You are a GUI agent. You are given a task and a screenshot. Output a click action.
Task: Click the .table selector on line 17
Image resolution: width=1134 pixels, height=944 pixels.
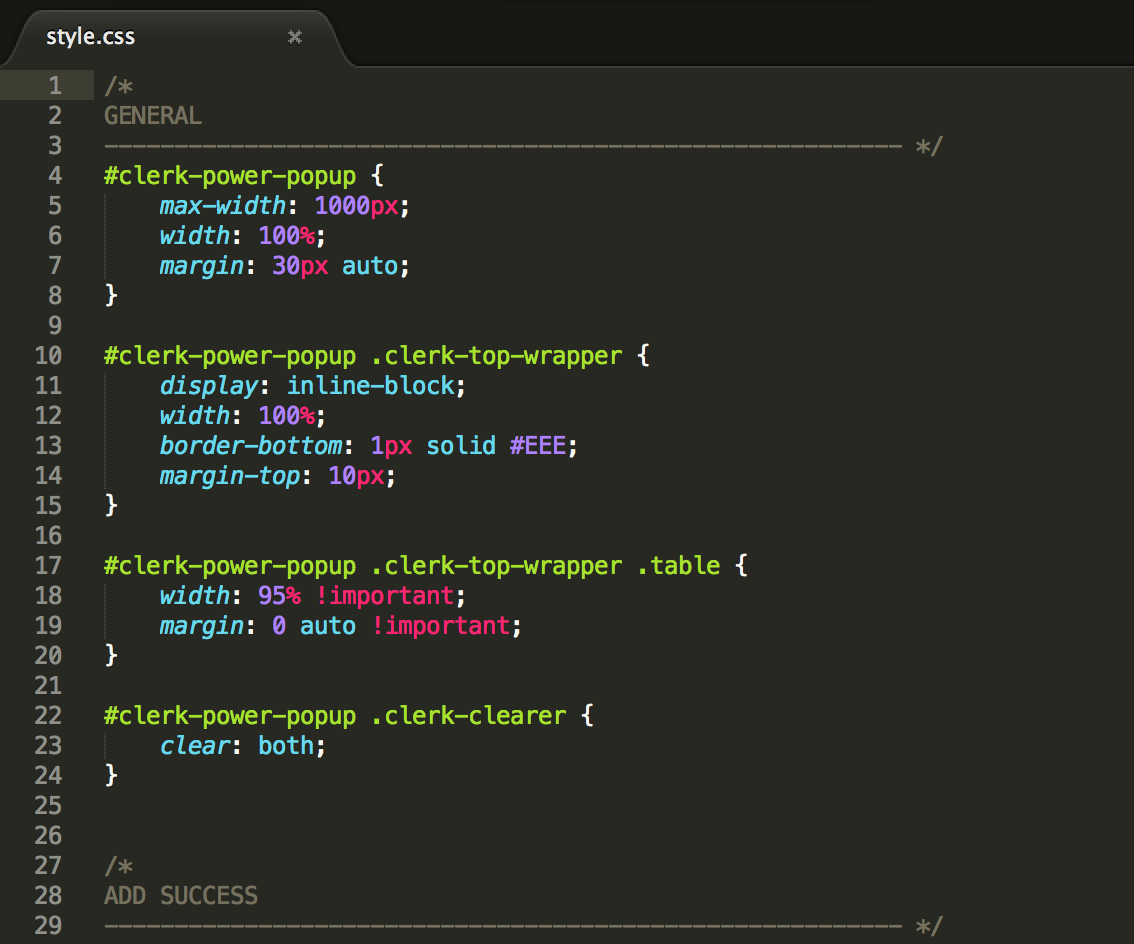click(678, 566)
